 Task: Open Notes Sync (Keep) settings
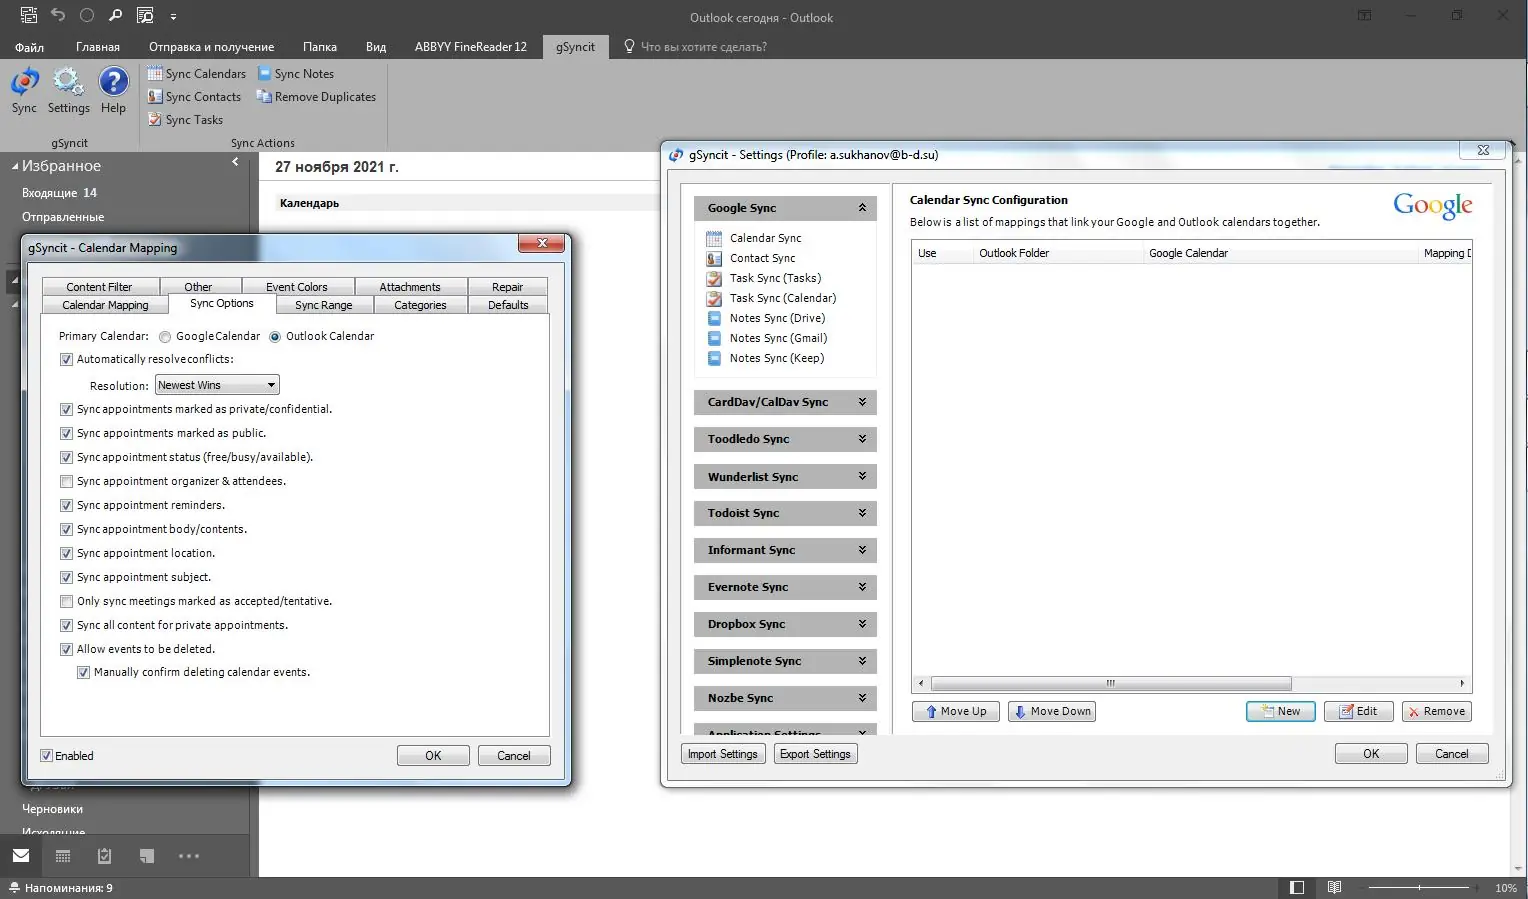tap(777, 358)
